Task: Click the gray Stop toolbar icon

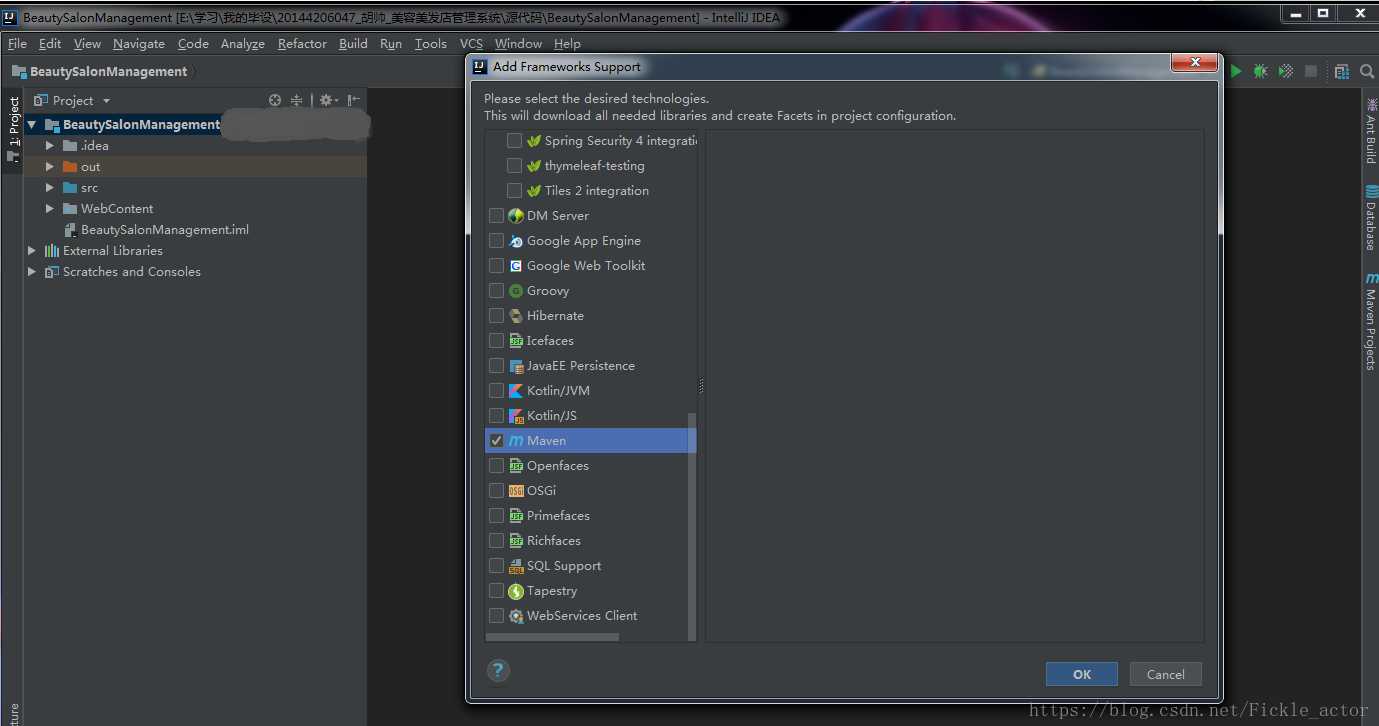Action: pos(1311,71)
